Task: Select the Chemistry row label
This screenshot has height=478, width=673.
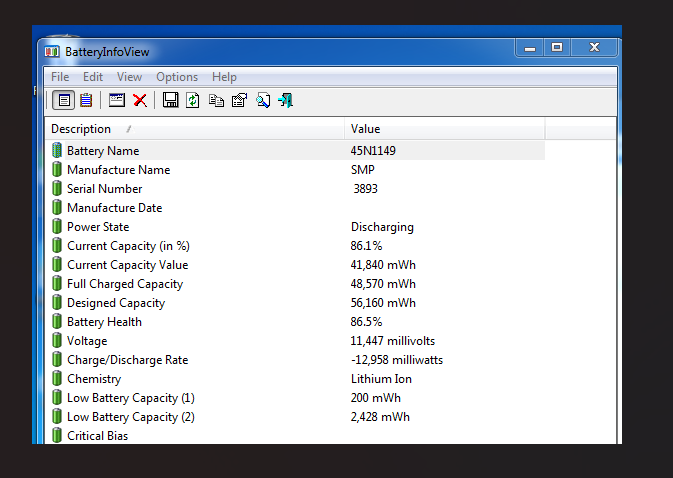Action: (94, 379)
